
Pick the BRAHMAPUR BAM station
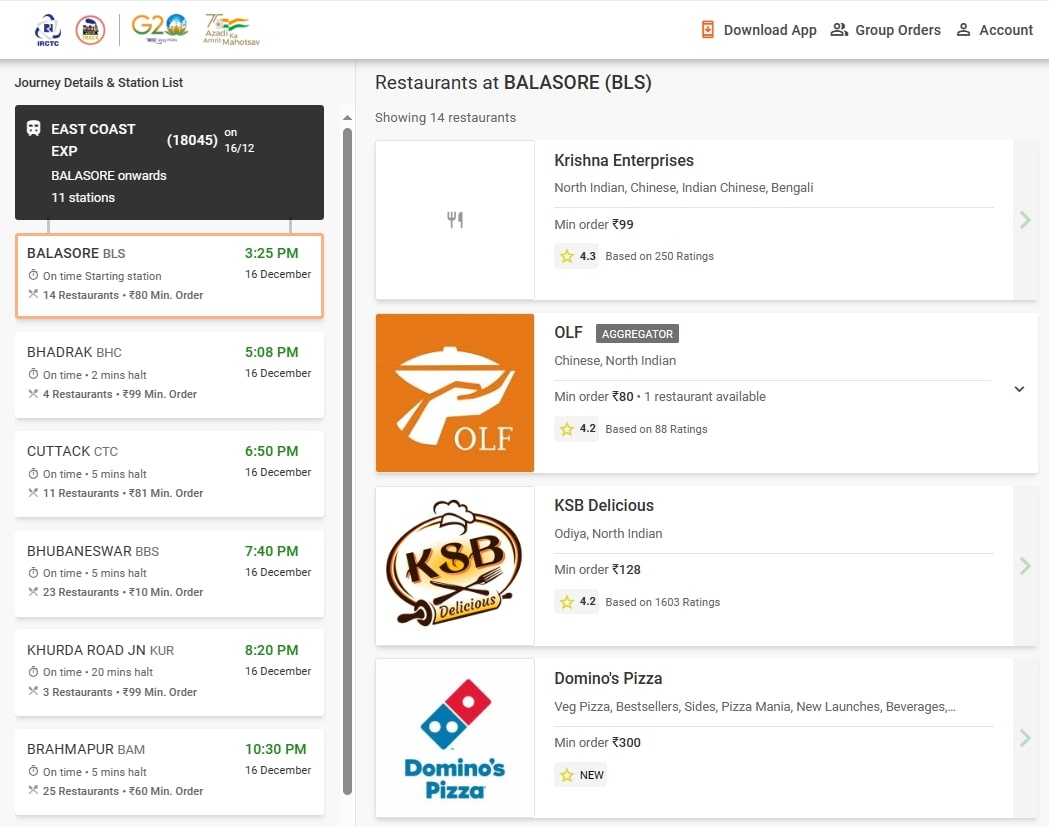[169, 771]
